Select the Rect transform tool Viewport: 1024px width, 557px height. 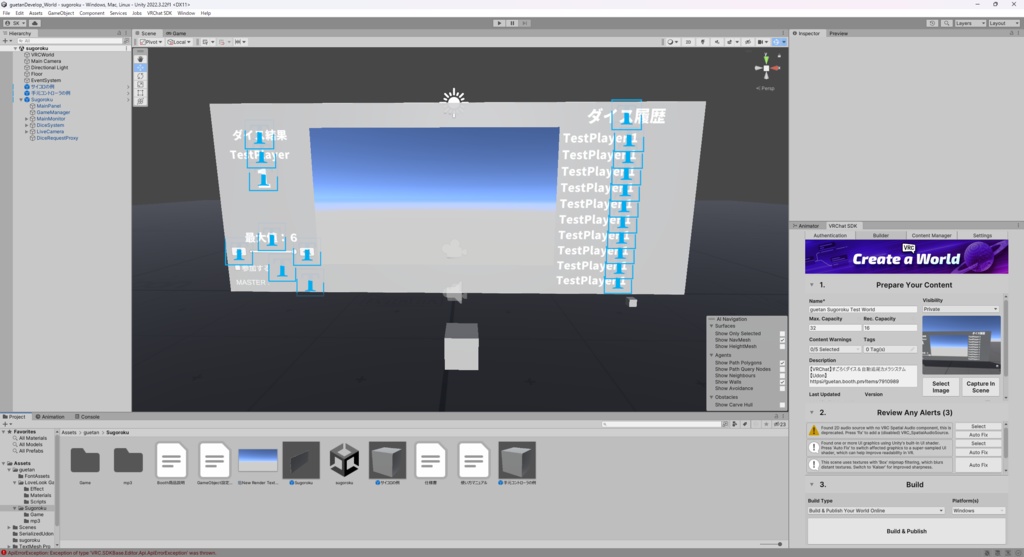pos(140,93)
